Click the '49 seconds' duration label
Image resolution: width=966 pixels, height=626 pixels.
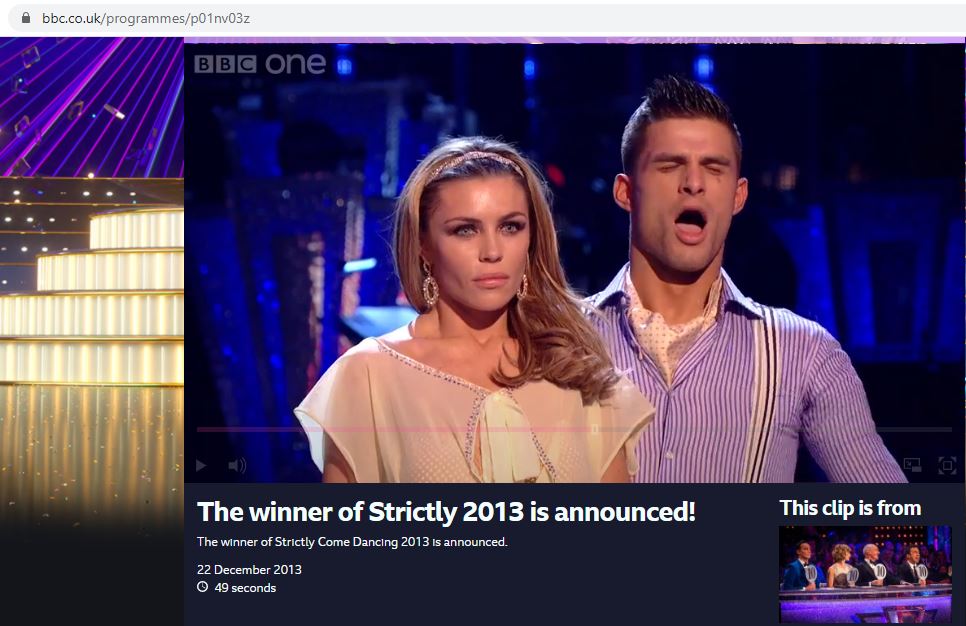point(245,588)
